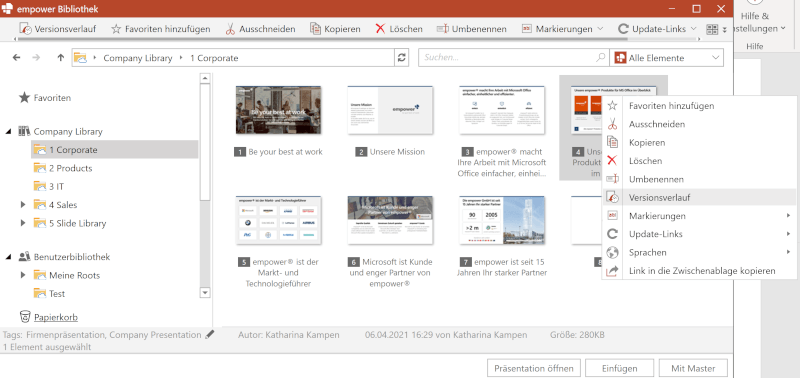This screenshot has height=378, width=800.
Task: Choose Favoriten hinzufügen in context menu
Action: [699, 106]
